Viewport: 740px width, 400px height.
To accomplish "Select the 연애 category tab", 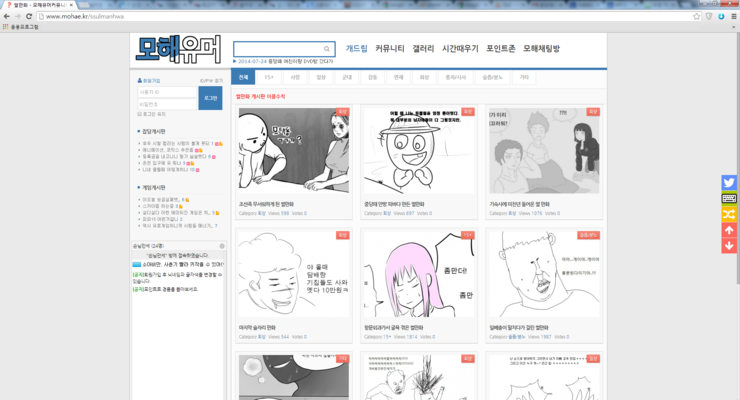I will coord(399,77).
